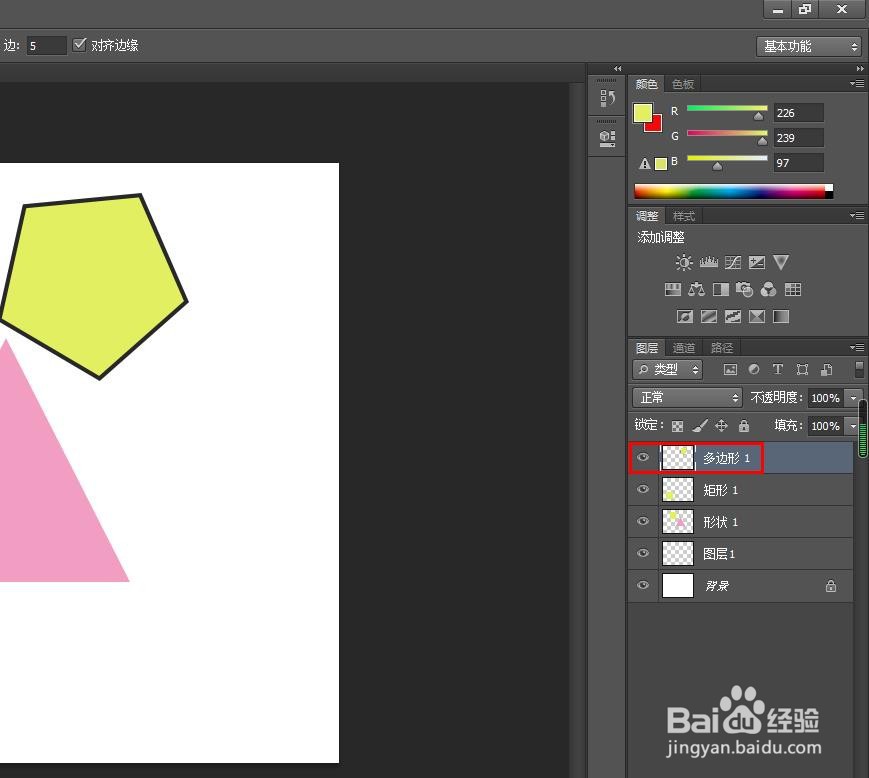Viewport: 869px width, 778px height.
Task: Add a Selective Color adjustment
Action: pos(757,316)
